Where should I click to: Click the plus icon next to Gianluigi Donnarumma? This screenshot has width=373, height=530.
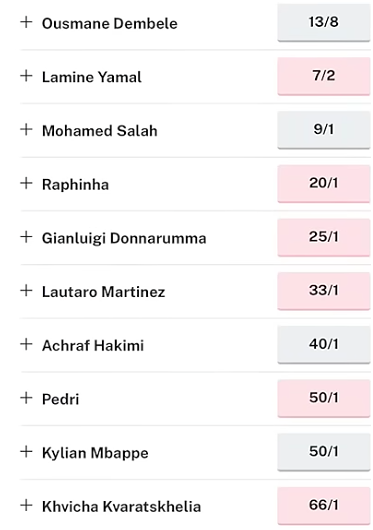26,237
